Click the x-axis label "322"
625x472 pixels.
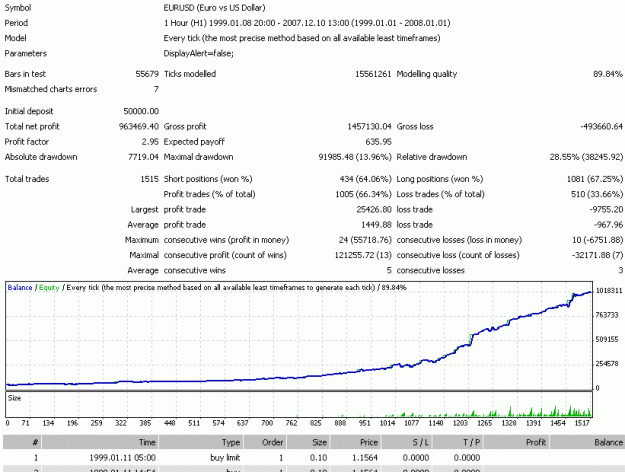tap(121, 423)
